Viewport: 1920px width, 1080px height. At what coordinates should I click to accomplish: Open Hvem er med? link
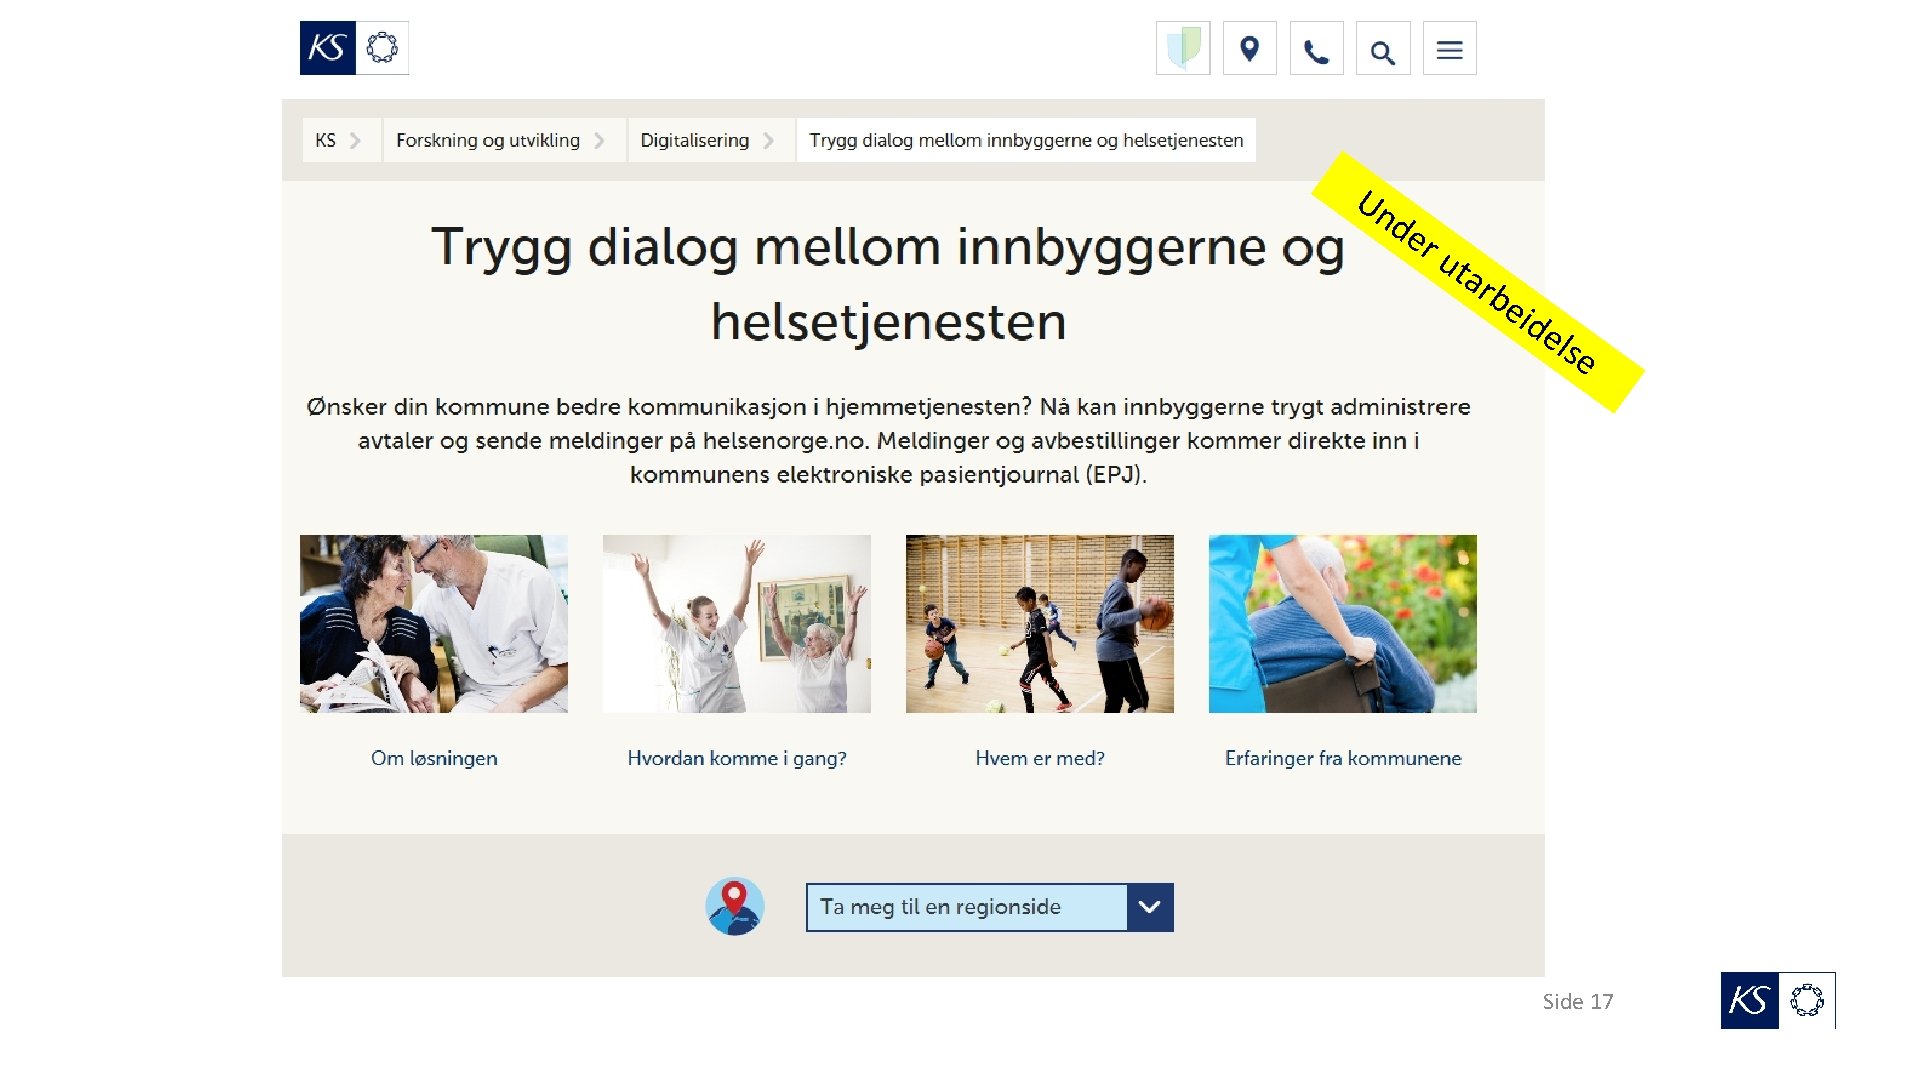click(x=1040, y=758)
